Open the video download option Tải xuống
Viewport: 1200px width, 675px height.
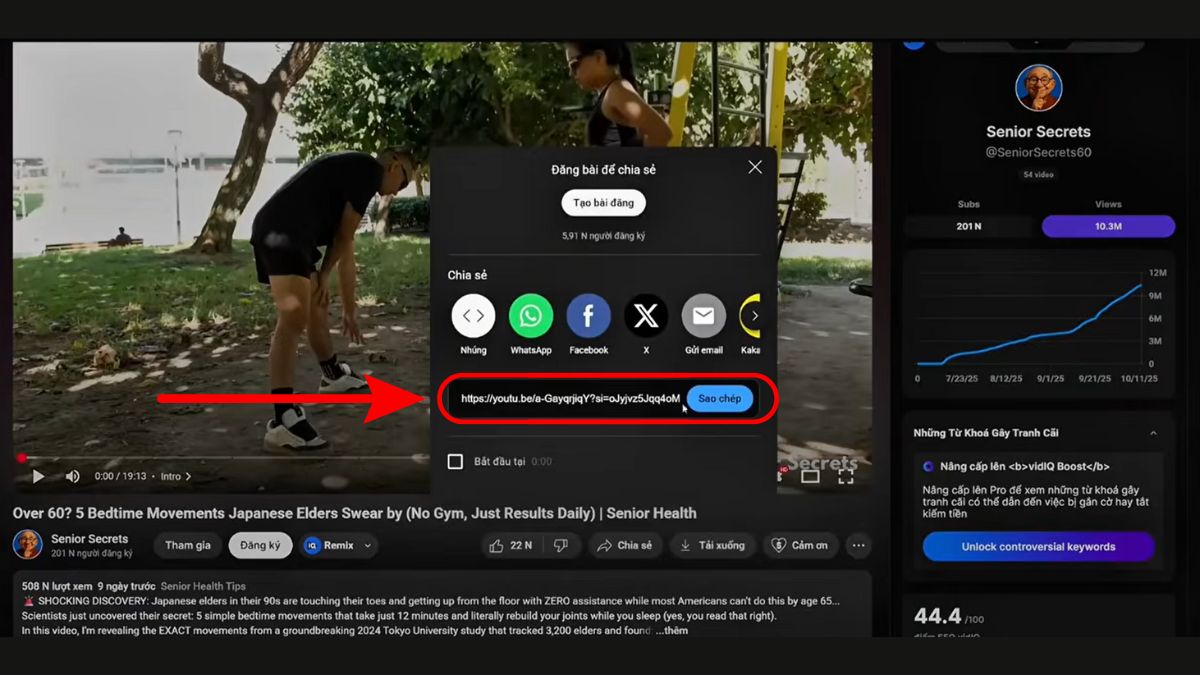713,545
